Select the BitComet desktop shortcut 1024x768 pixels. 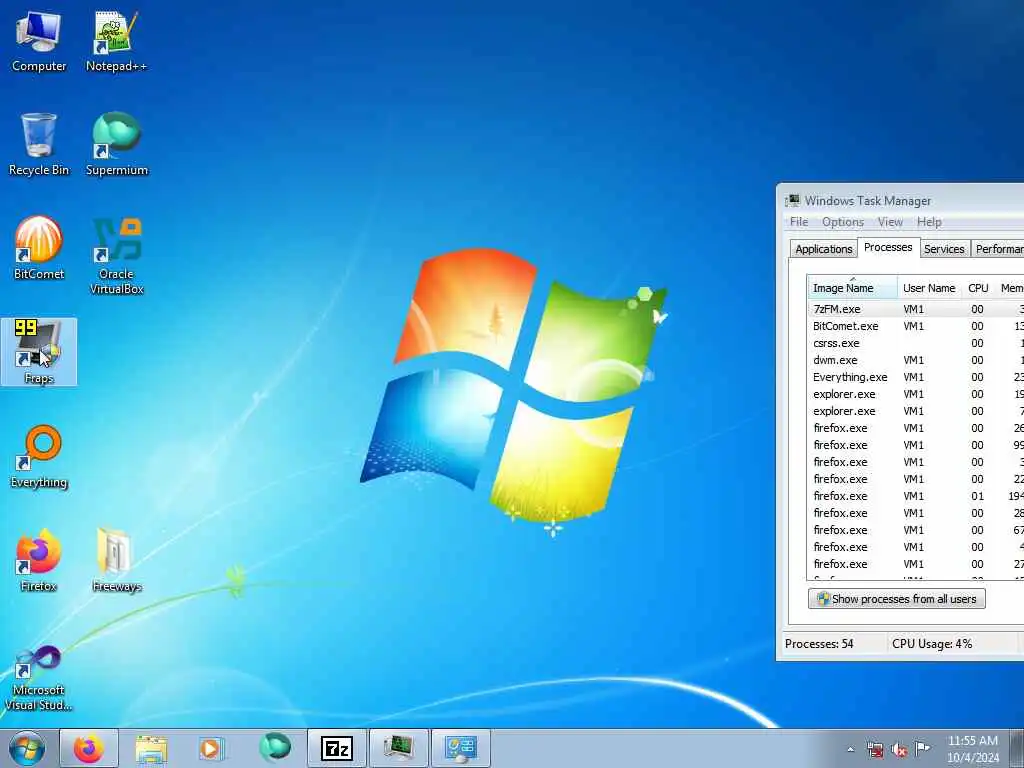coord(39,248)
